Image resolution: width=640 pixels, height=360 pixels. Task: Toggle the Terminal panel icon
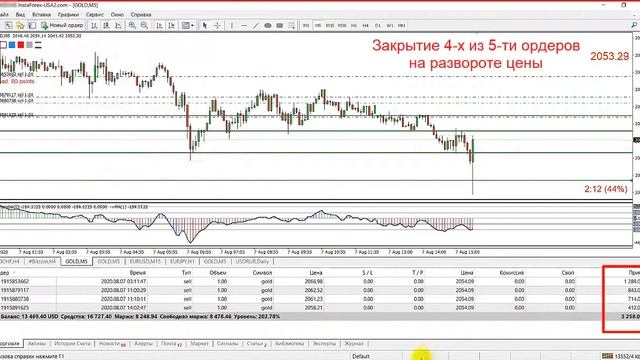pyautogui.click(x=32, y=25)
